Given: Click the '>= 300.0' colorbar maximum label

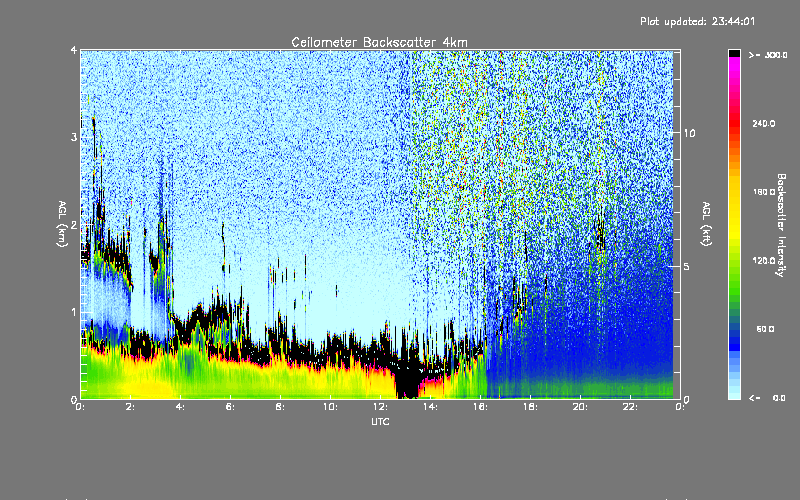Looking at the screenshot, I should coord(768,55).
